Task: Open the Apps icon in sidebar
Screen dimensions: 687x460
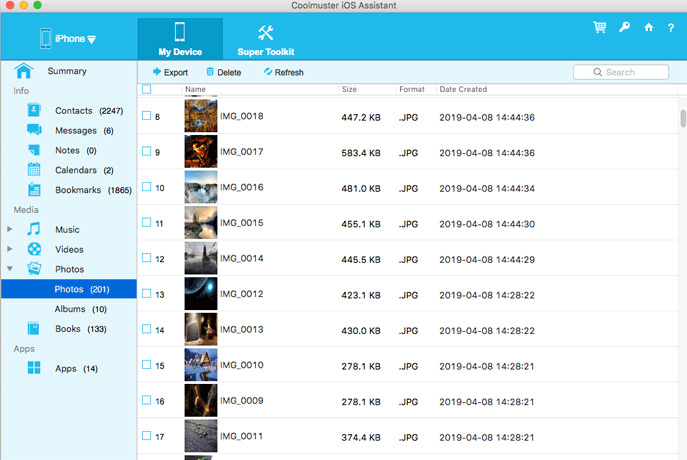Action: [x=34, y=368]
